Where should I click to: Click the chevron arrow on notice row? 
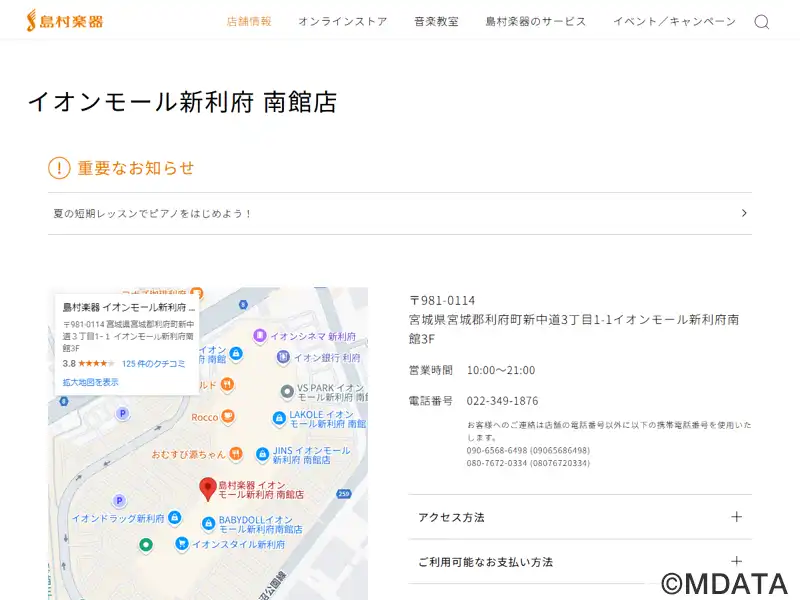coord(744,213)
